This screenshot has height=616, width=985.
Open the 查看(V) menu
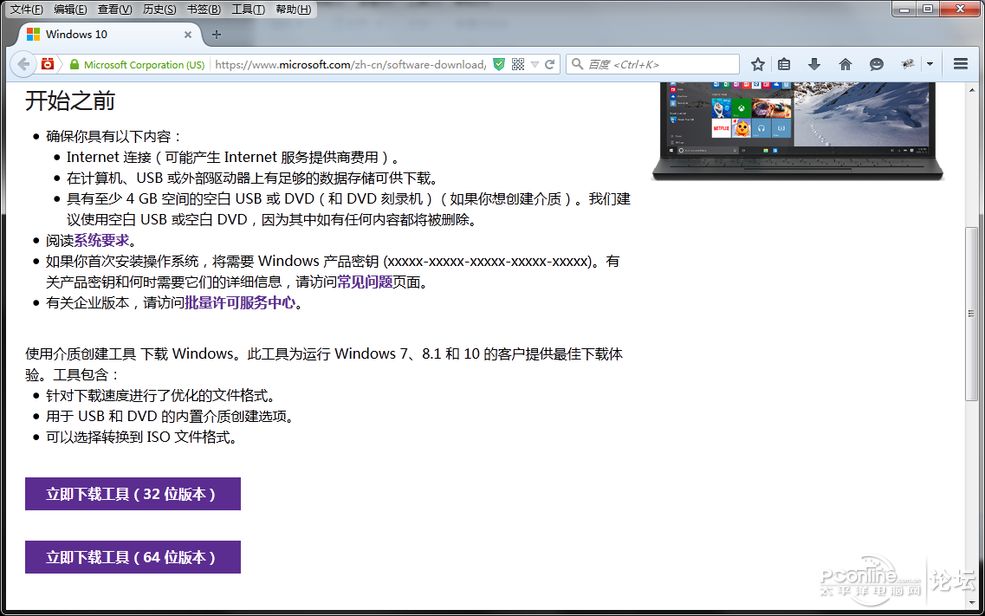(114, 9)
